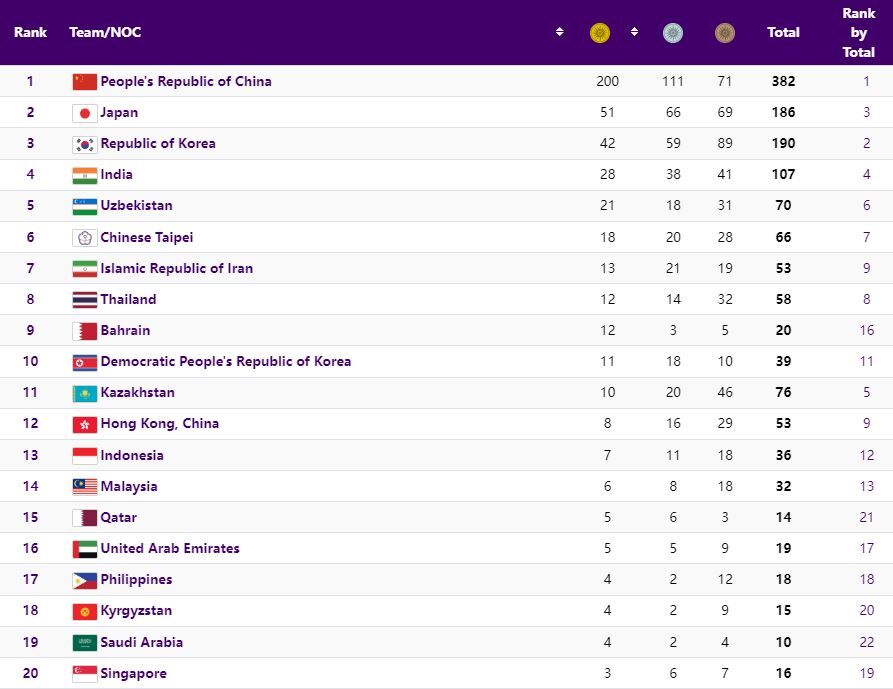Click the Philippines flag icon

pyautogui.click(x=84, y=580)
